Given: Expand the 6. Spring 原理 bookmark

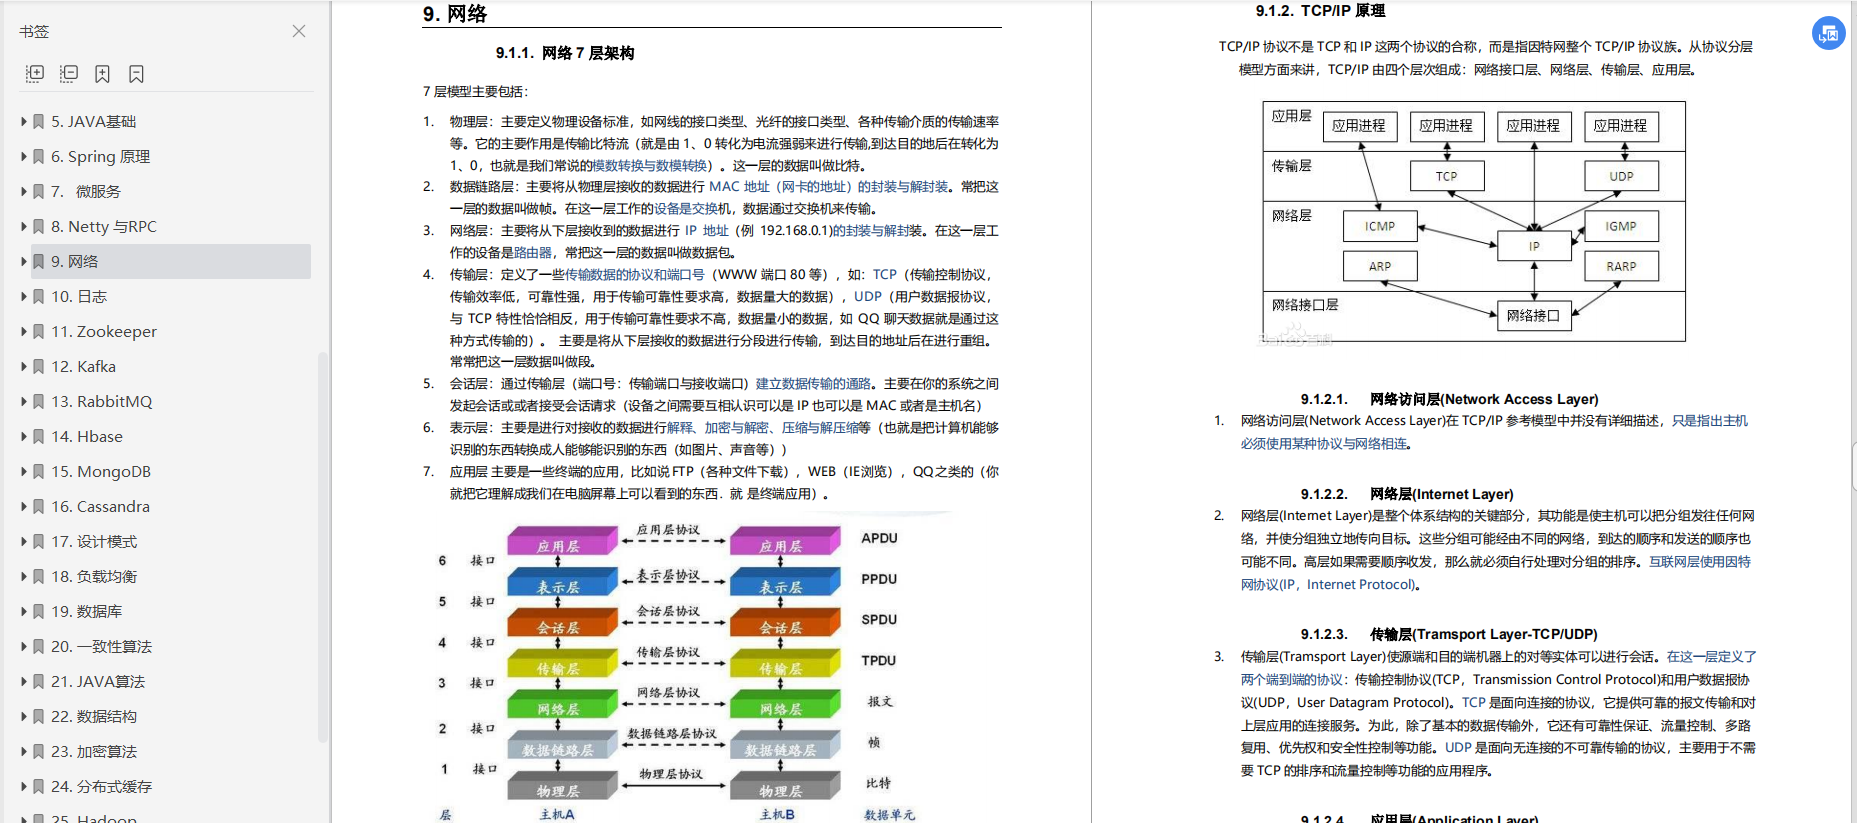Looking at the screenshot, I should click(24, 156).
